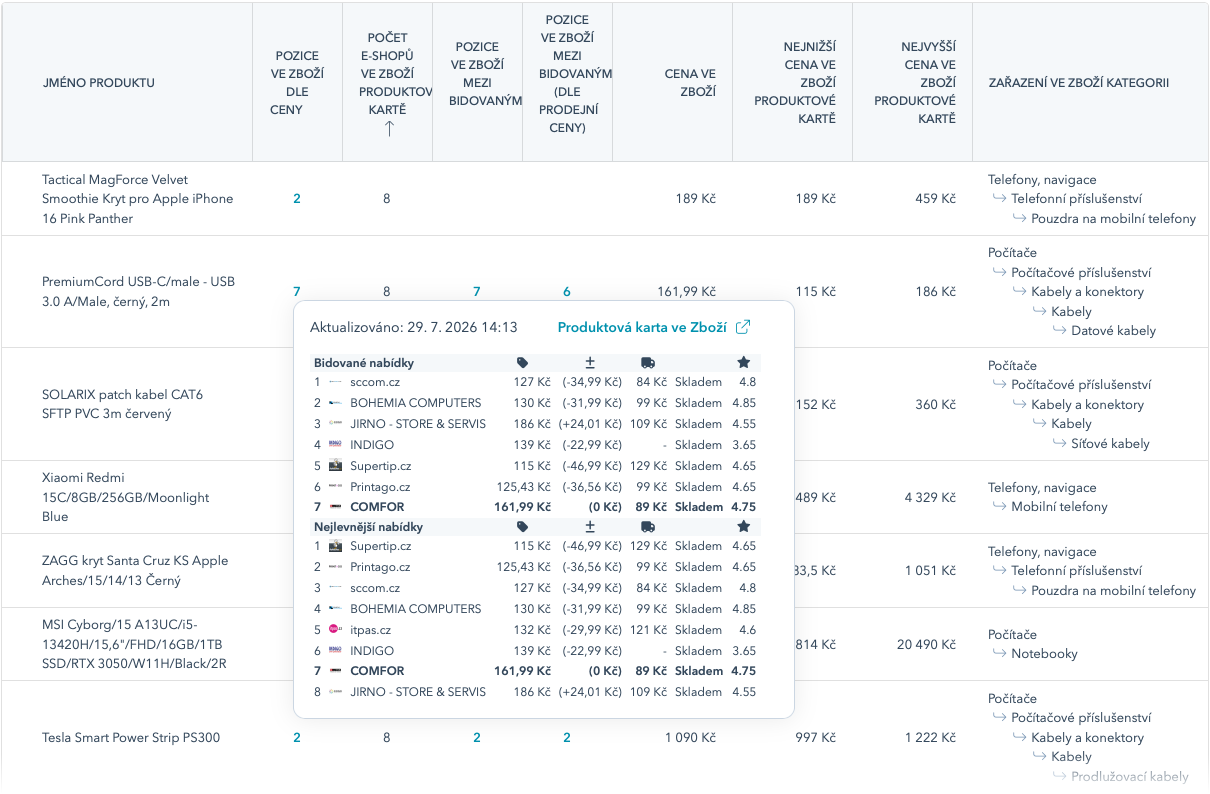The width and height of the screenshot is (1210, 794).
Task: Click the pink itpas.cz shop logo
Action: 336,630
